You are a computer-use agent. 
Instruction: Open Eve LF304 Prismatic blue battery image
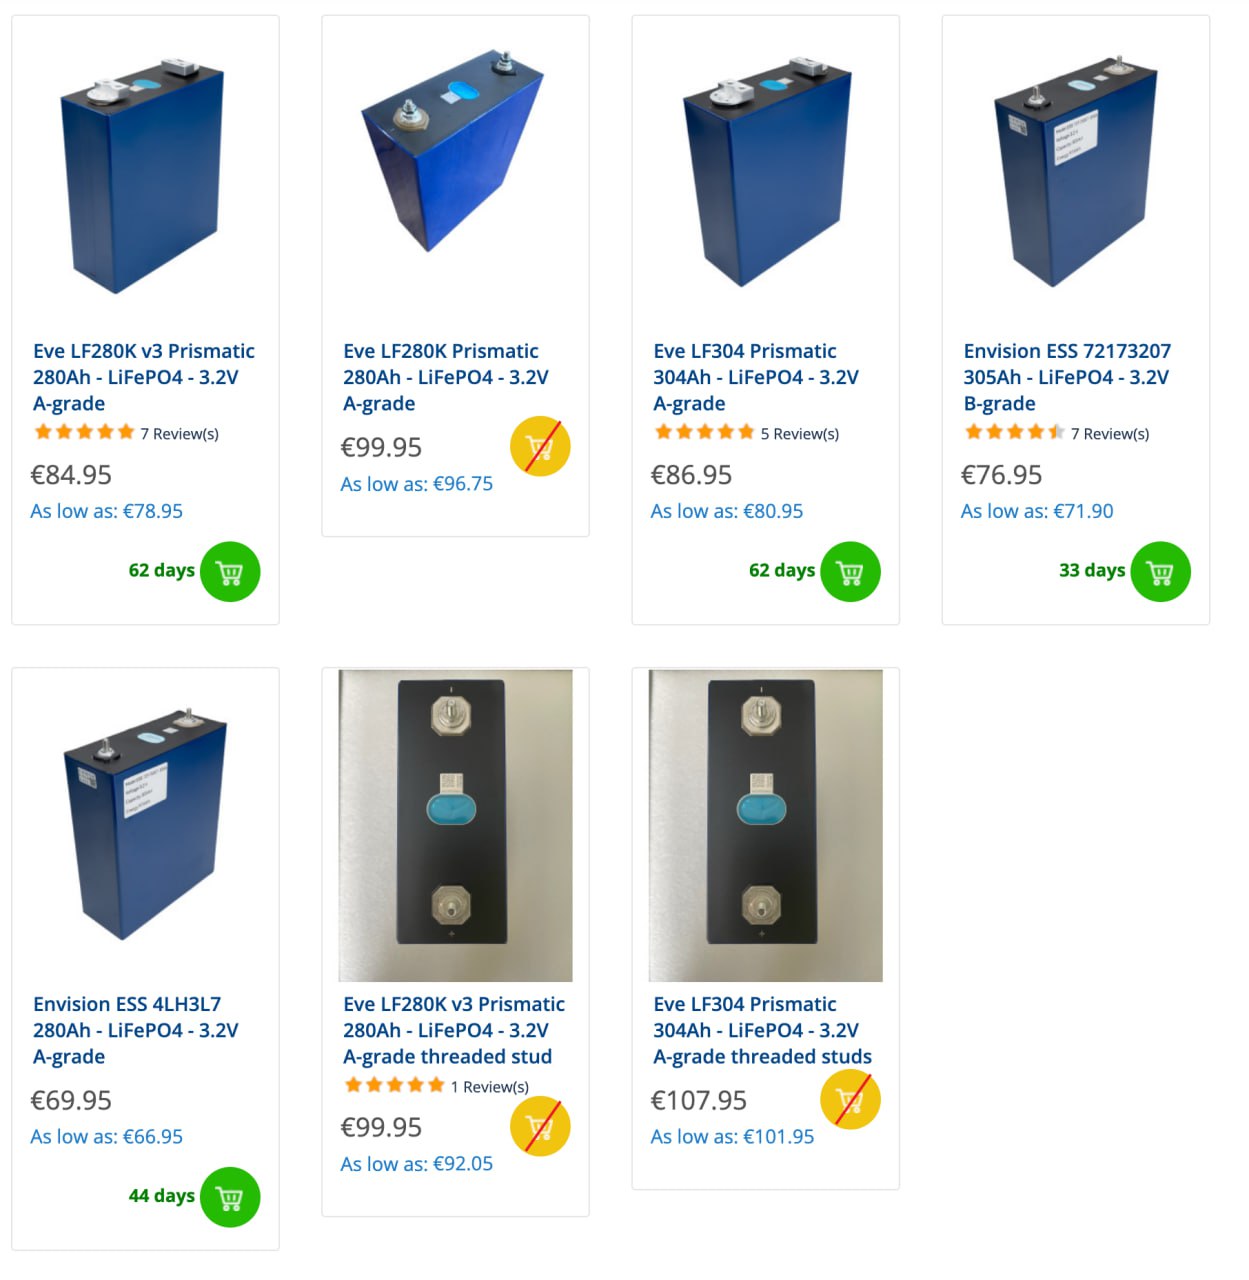(766, 172)
